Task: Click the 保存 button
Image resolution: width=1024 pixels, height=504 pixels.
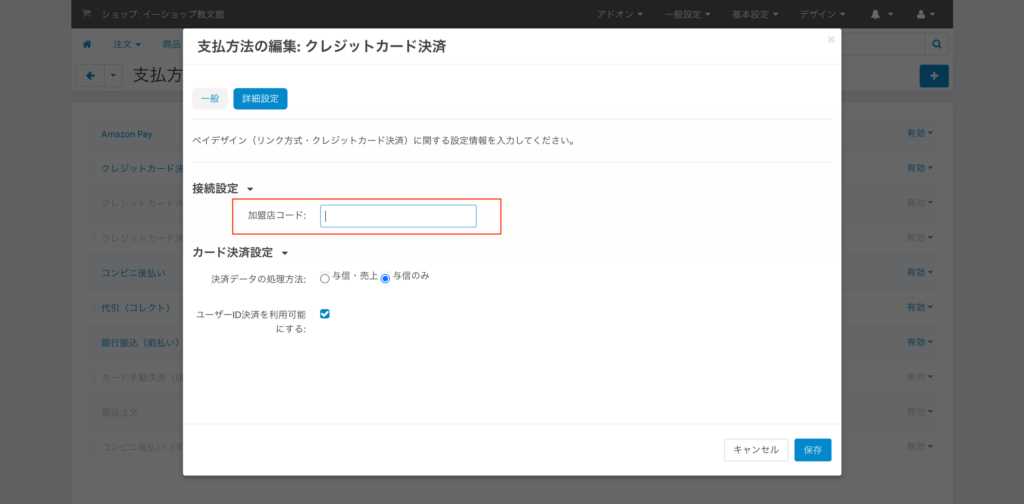Action: pos(812,450)
